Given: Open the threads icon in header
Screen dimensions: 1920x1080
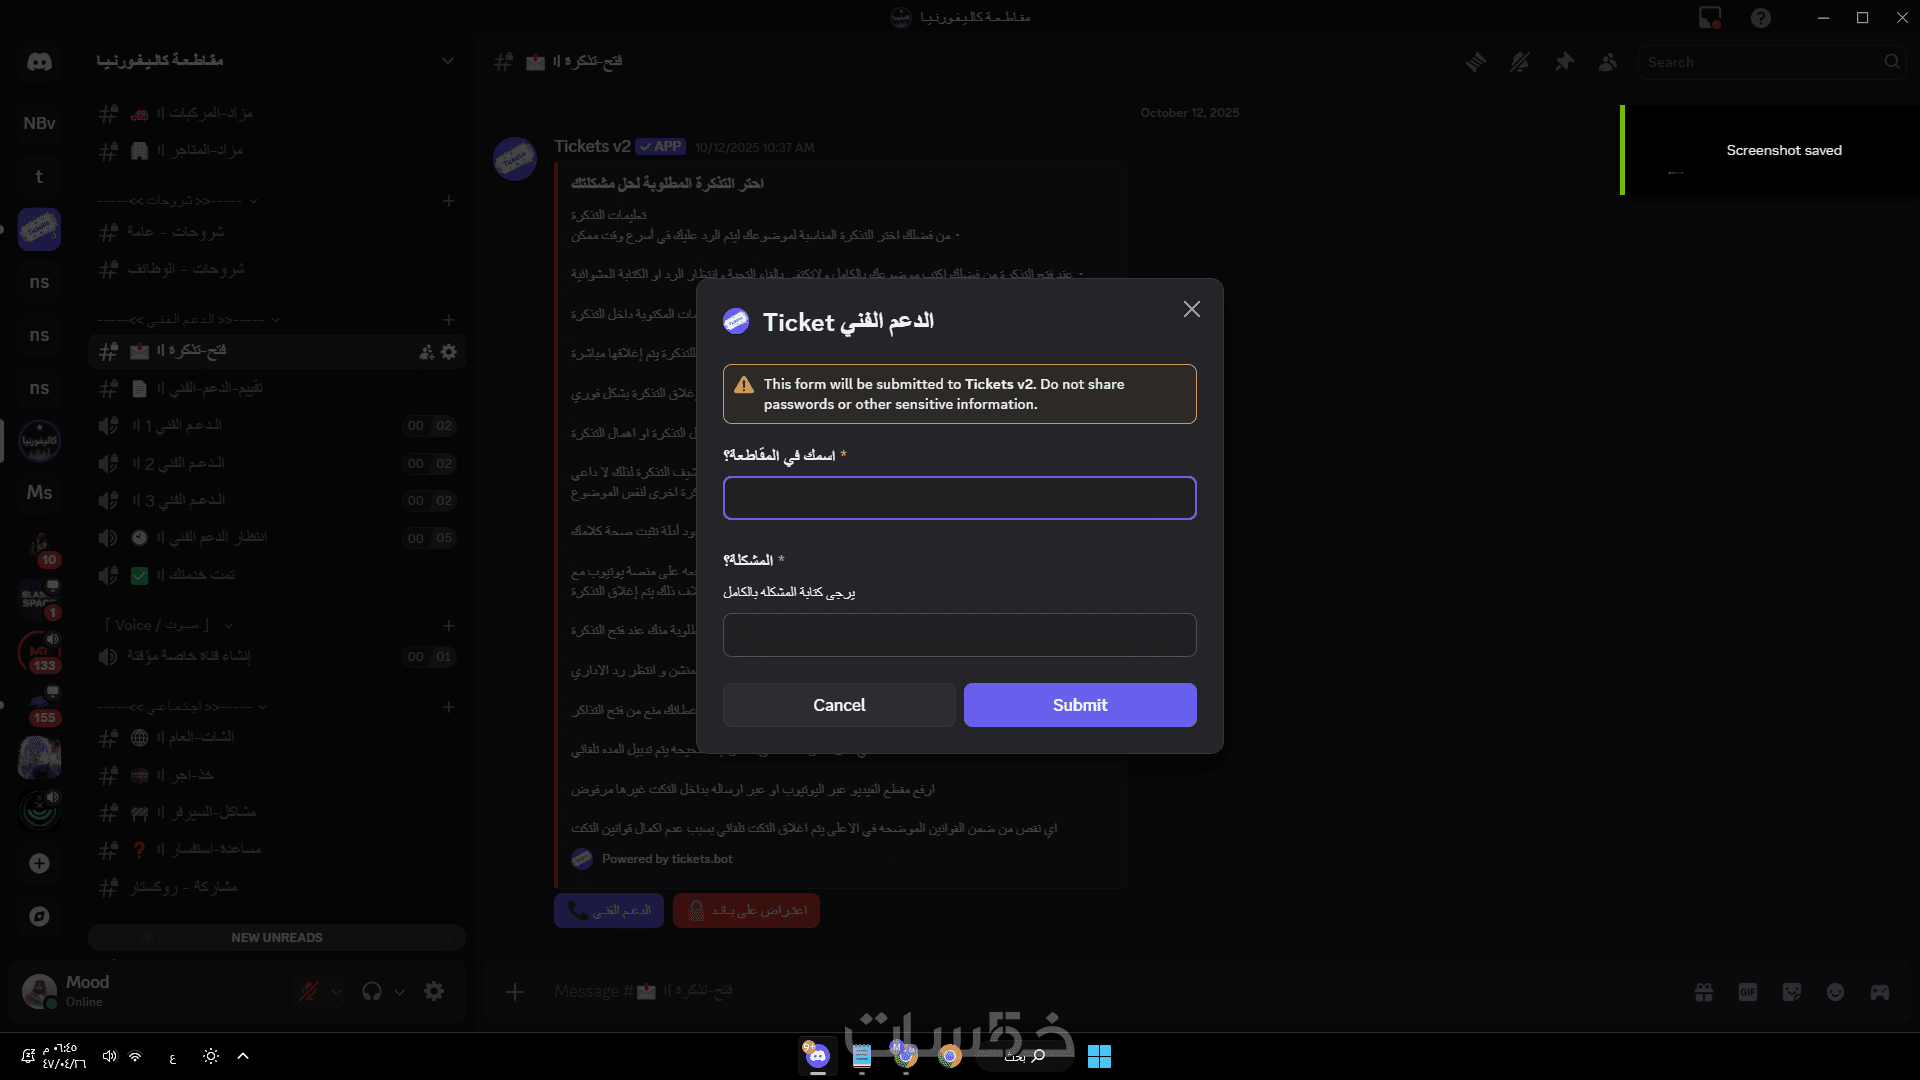Looking at the screenshot, I should pyautogui.click(x=1475, y=62).
